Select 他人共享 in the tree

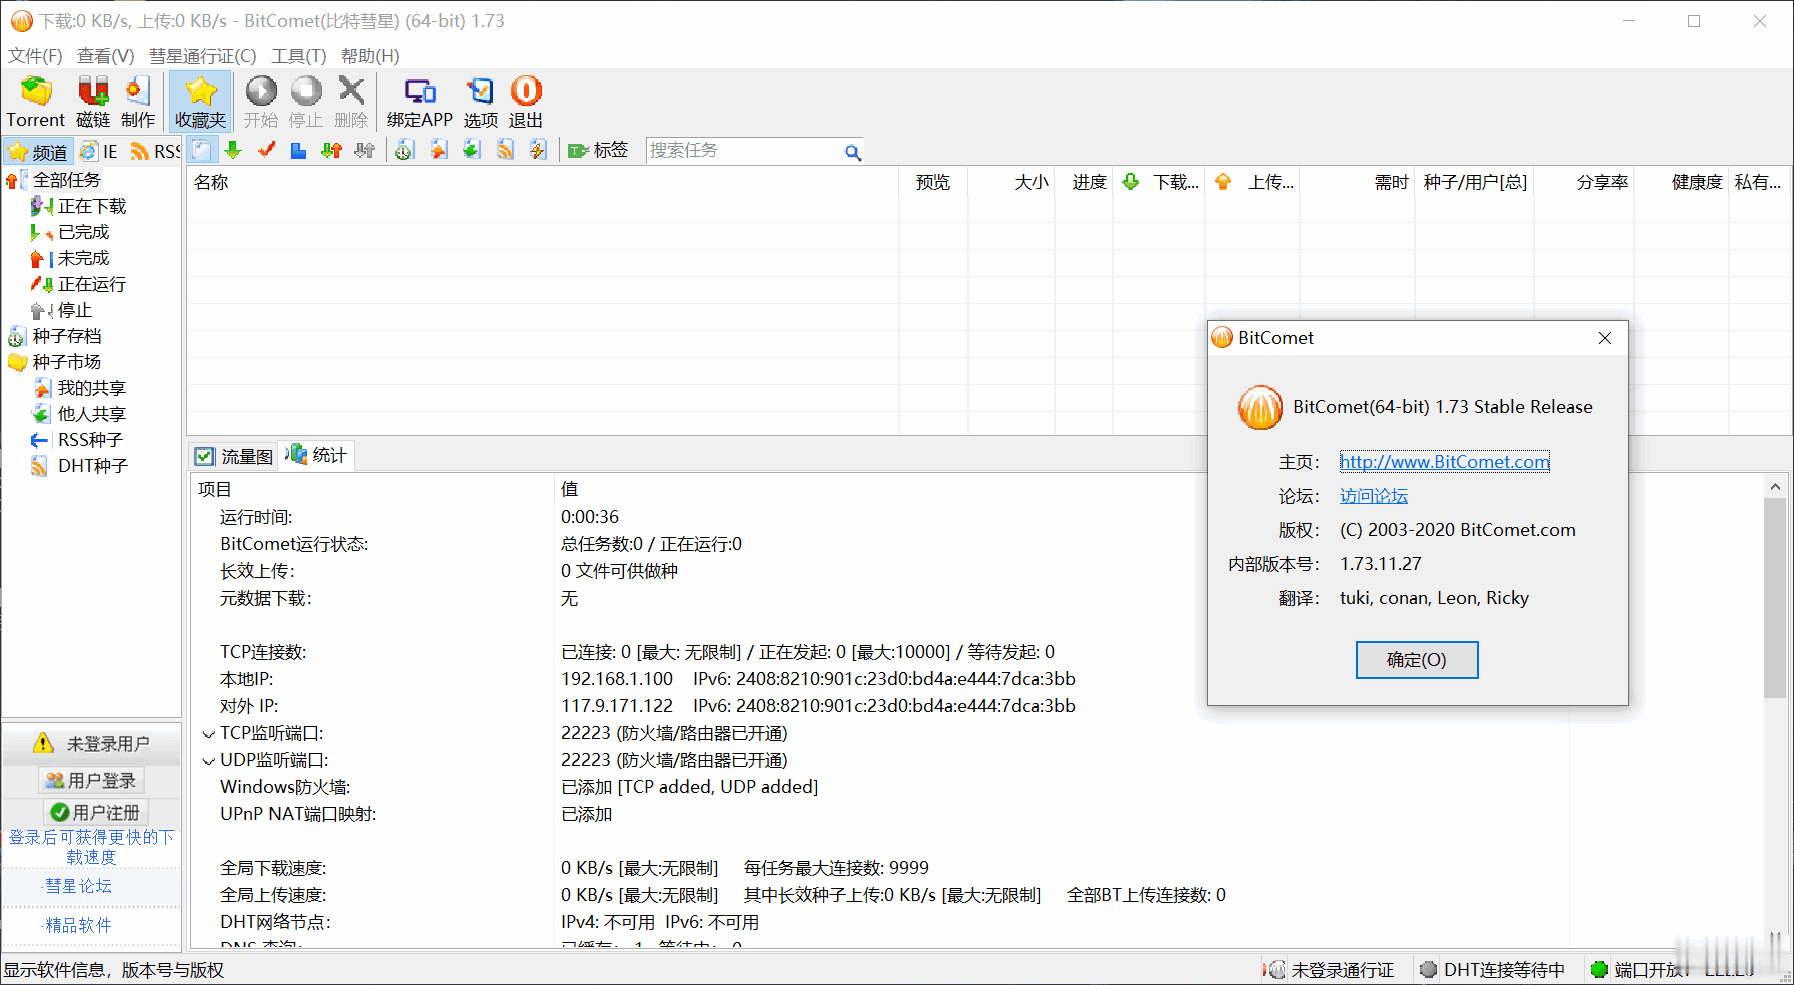click(x=91, y=414)
